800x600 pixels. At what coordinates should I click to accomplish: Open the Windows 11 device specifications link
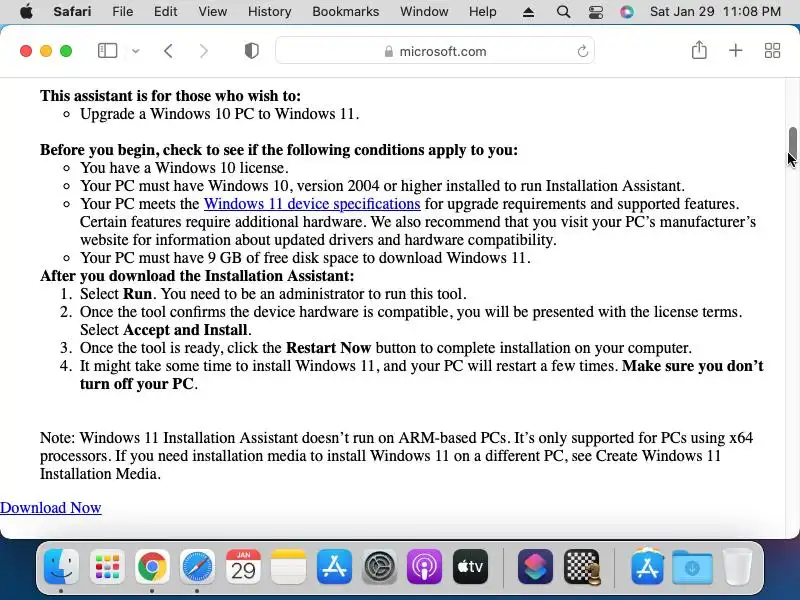(312, 204)
